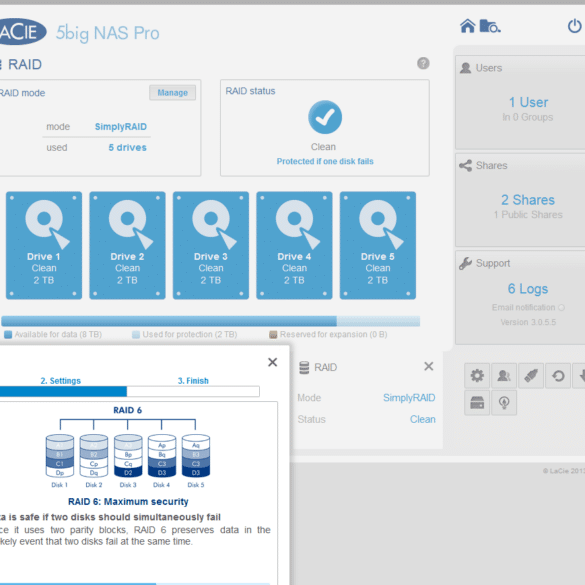
Task: Open the 6 Logs link
Action: 528,289
